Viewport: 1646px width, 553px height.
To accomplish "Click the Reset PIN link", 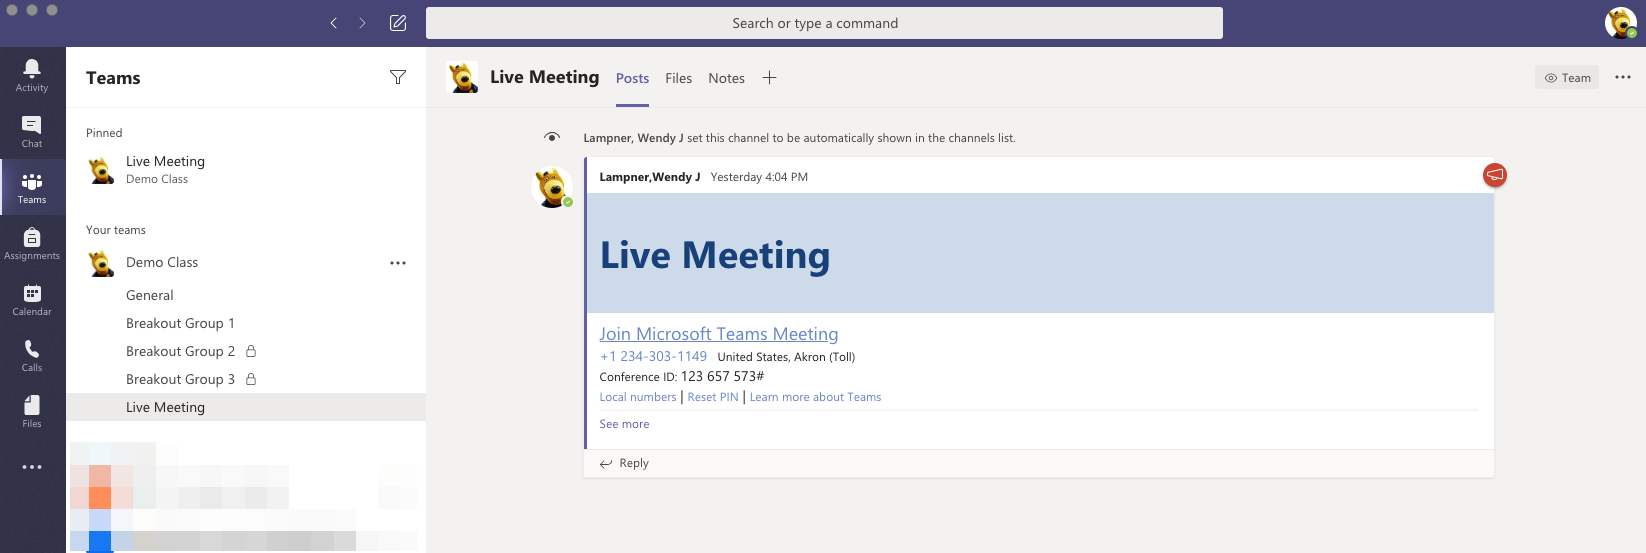I will (713, 397).
